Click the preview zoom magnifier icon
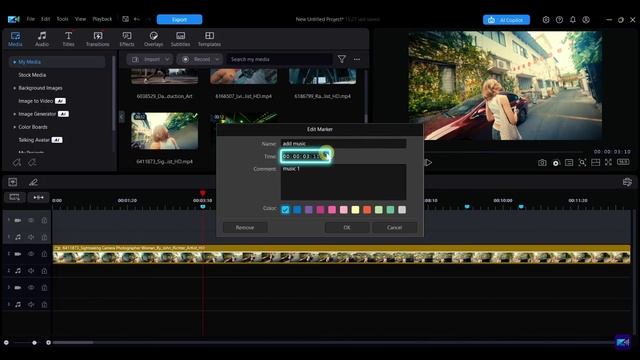 [582, 163]
